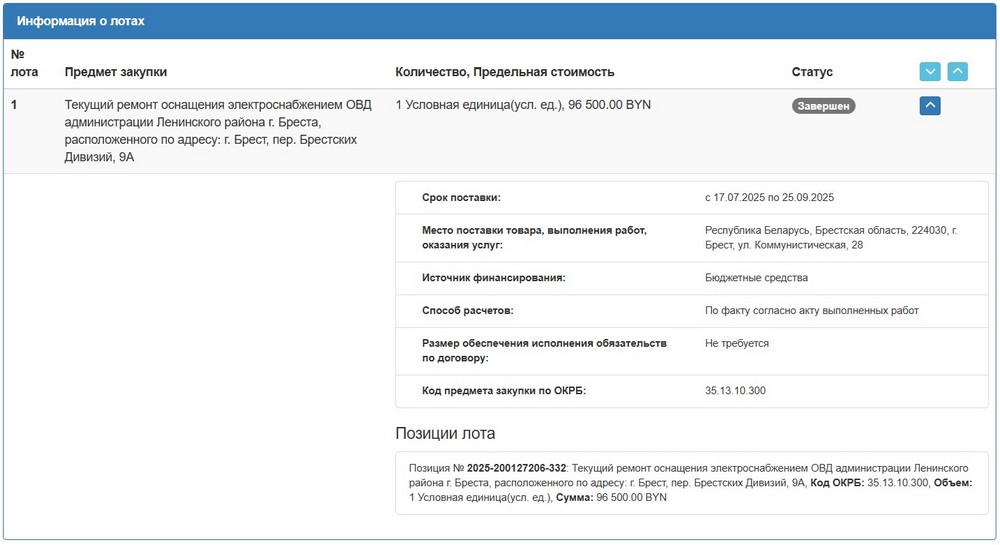This screenshot has width=1000, height=545.
Task: Click the "№ лота" column header
Action: pos(23,63)
